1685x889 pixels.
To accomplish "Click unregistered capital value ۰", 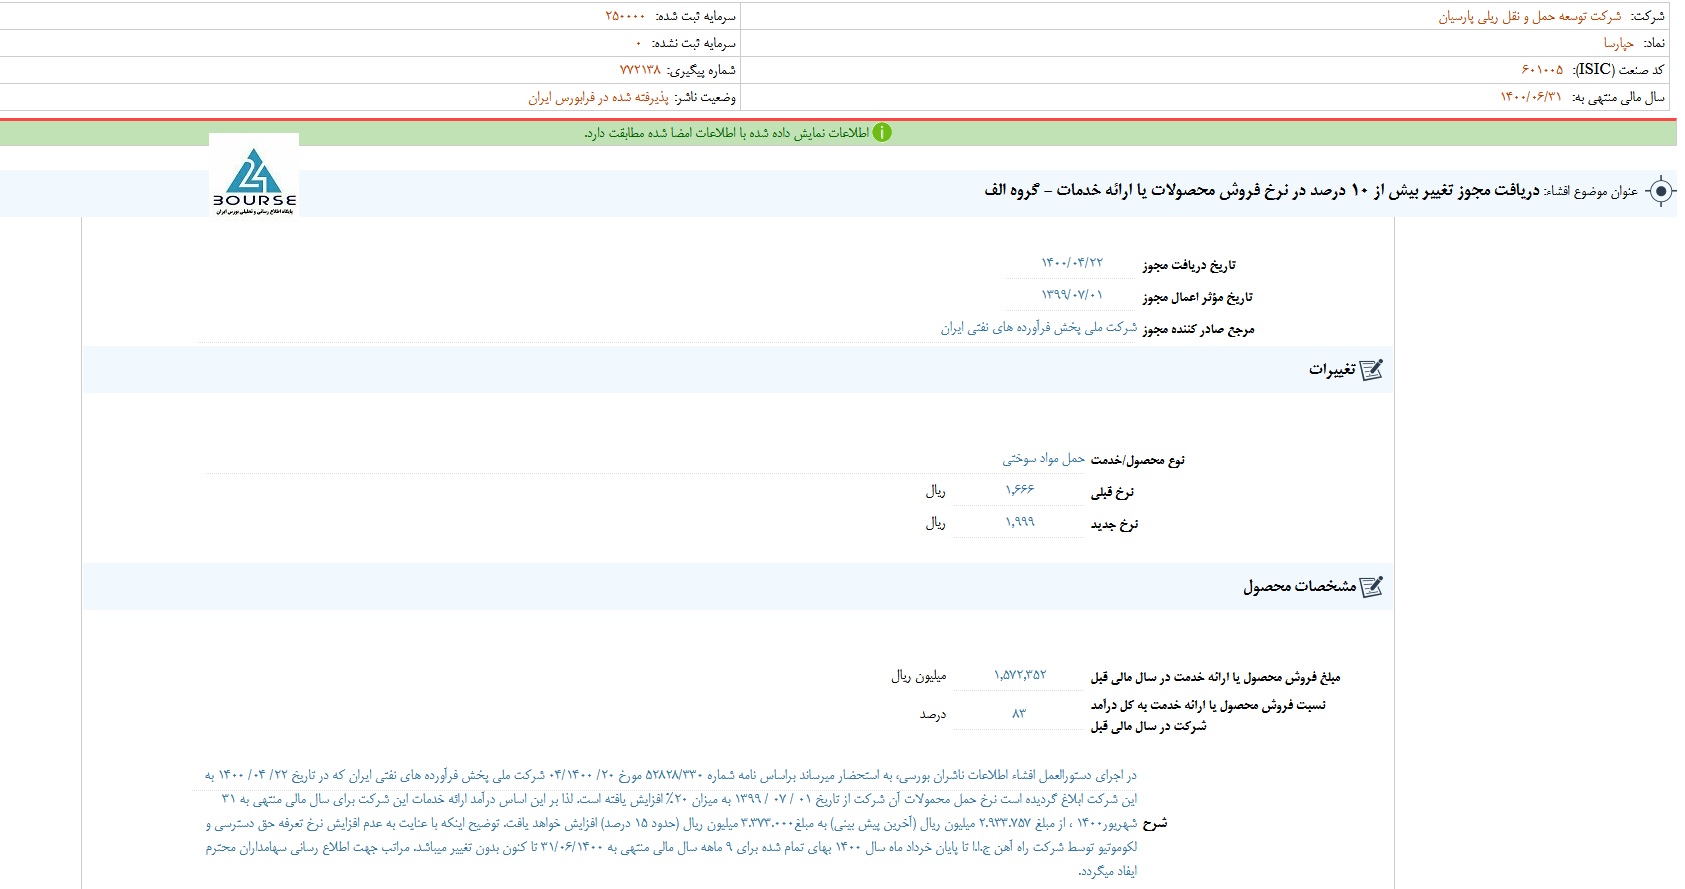I will click(638, 43).
